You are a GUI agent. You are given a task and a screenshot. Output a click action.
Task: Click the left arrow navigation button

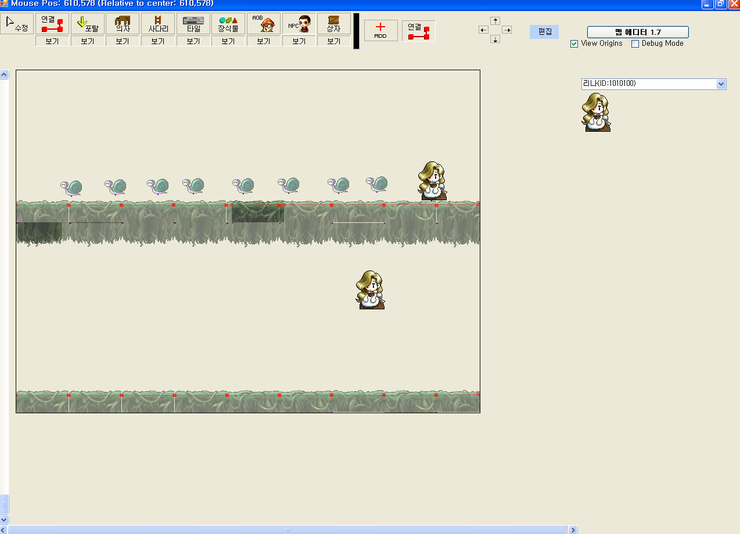click(x=483, y=30)
